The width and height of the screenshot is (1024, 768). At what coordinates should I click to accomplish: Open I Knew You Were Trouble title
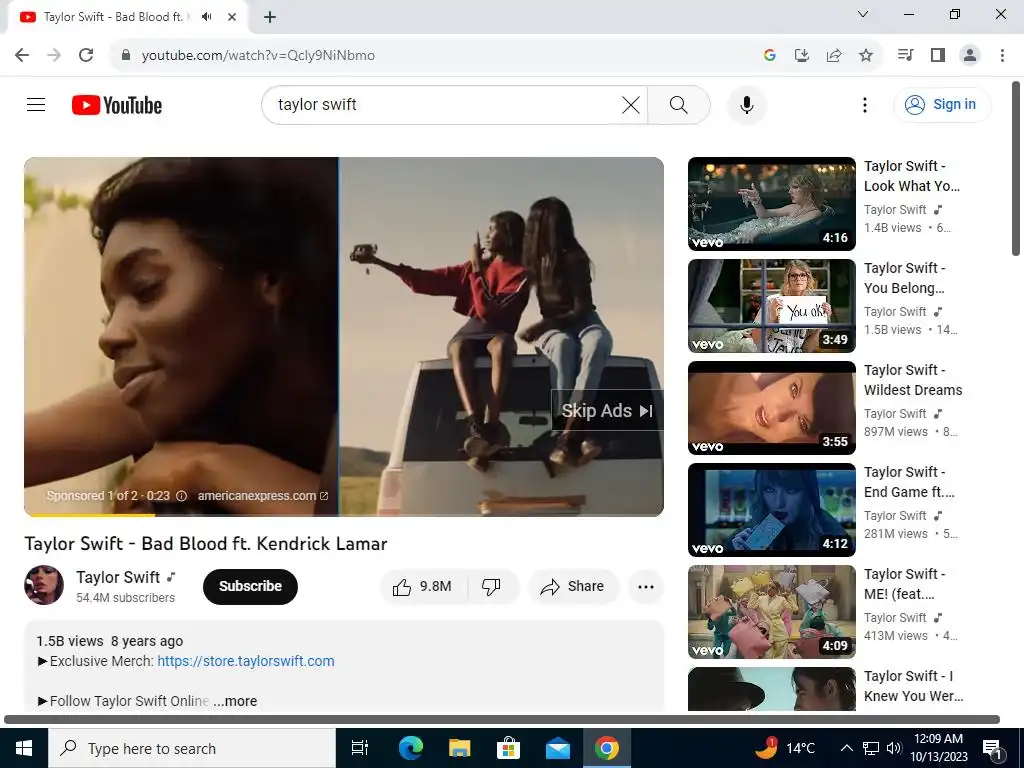pos(913,686)
